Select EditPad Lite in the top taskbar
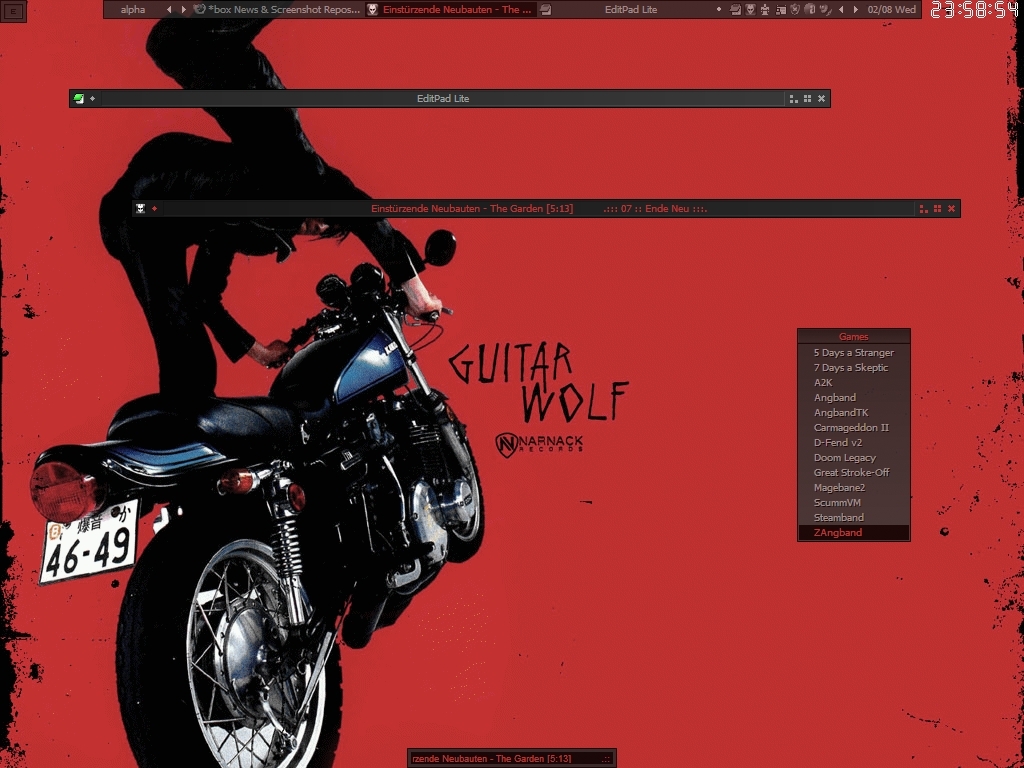 pyautogui.click(x=630, y=10)
